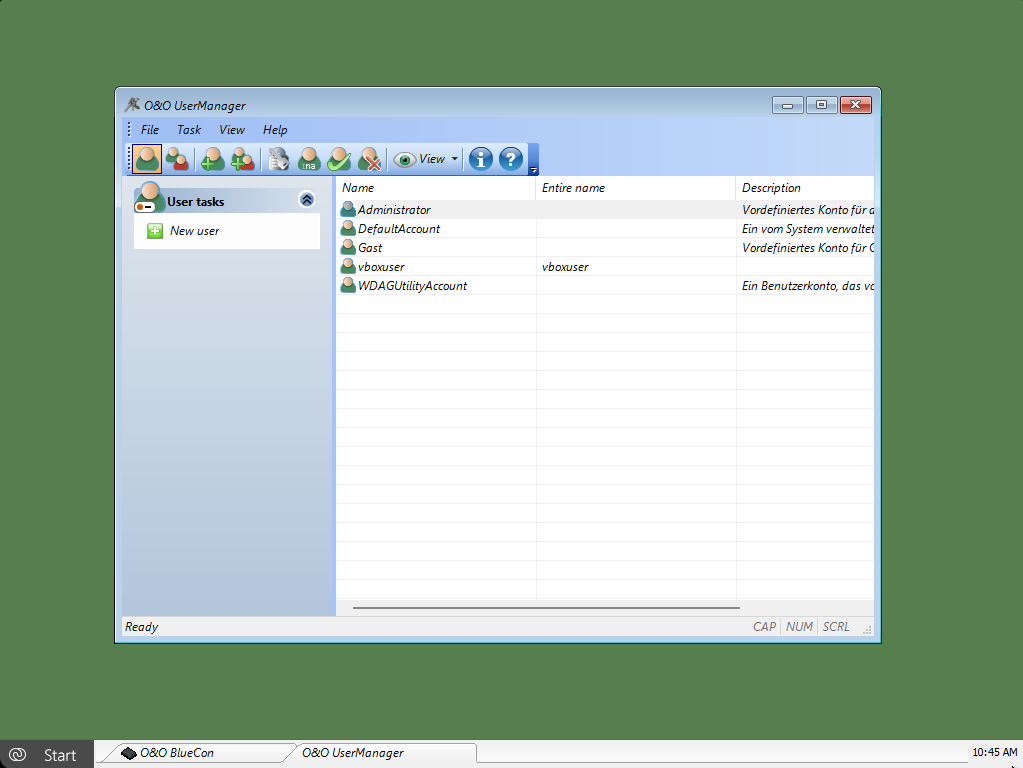Viewport: 1023px width, 768px height.
Task: Open the blue info icon in toolbar
Action: [481, 159]
